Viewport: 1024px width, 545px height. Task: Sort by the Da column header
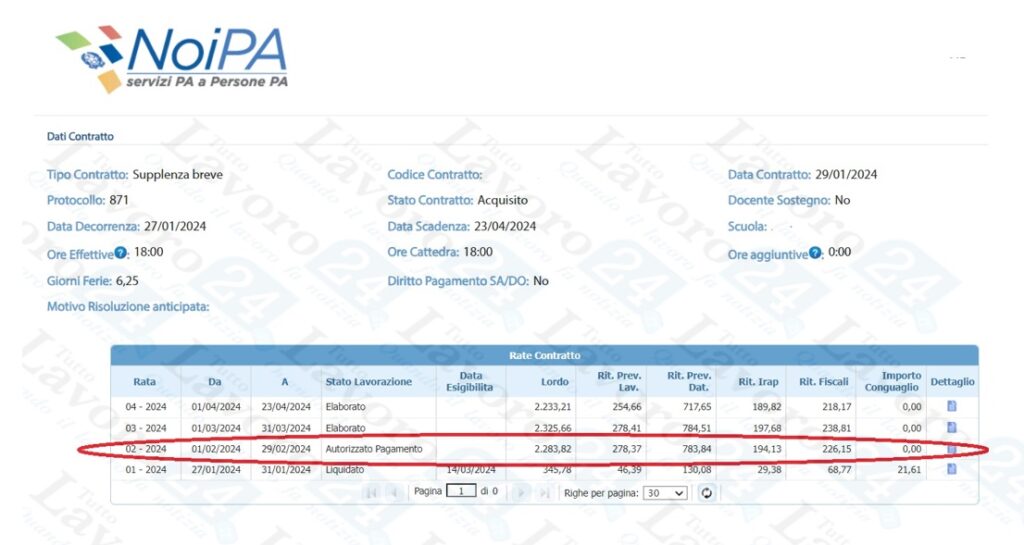coord(215,382)
